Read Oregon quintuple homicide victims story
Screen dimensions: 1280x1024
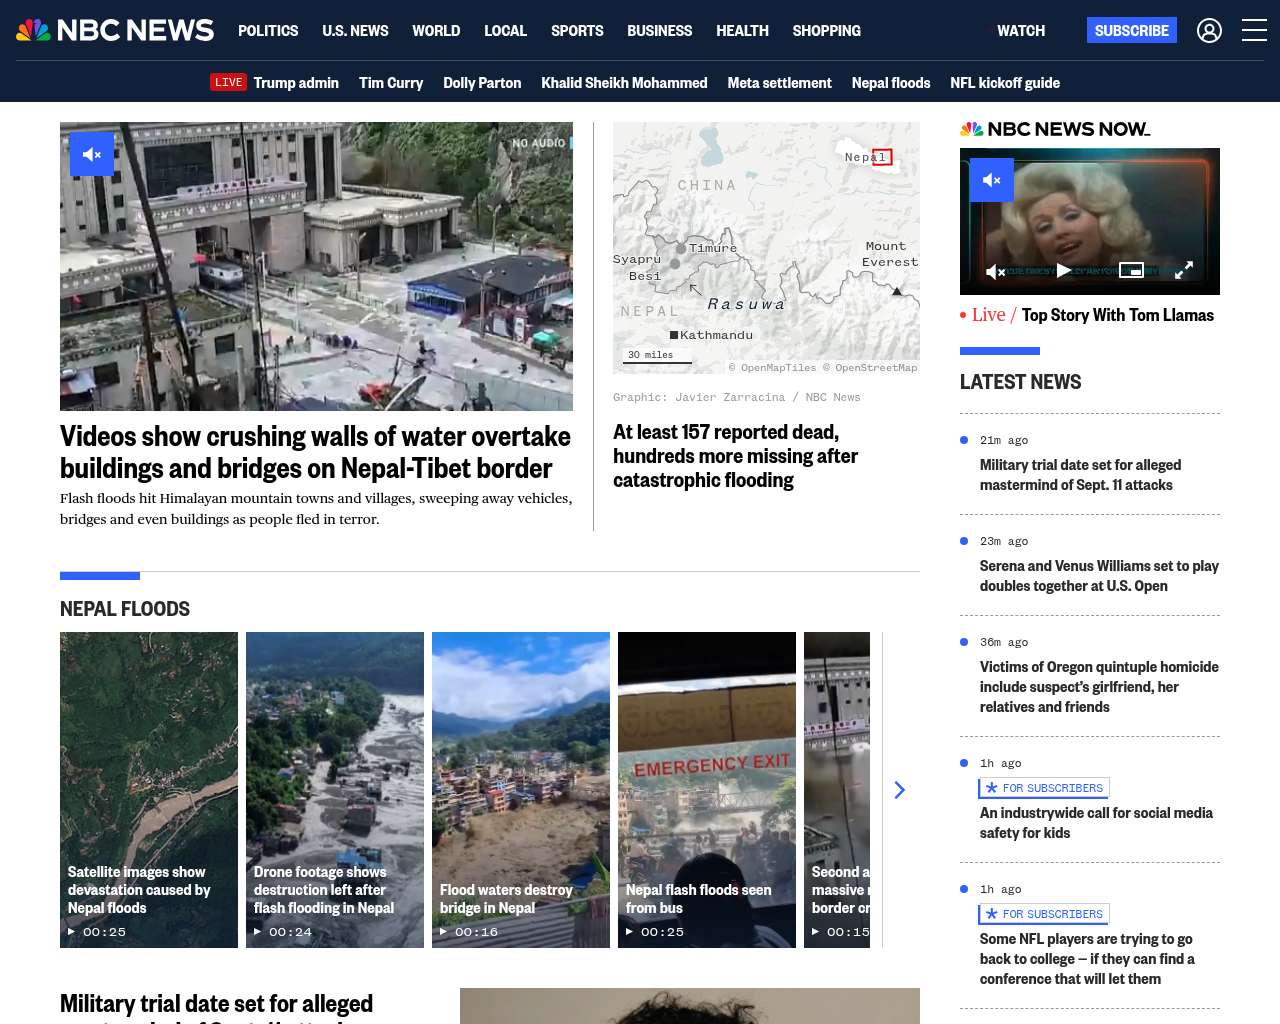pyautogui.click(x=1099, y=687)
